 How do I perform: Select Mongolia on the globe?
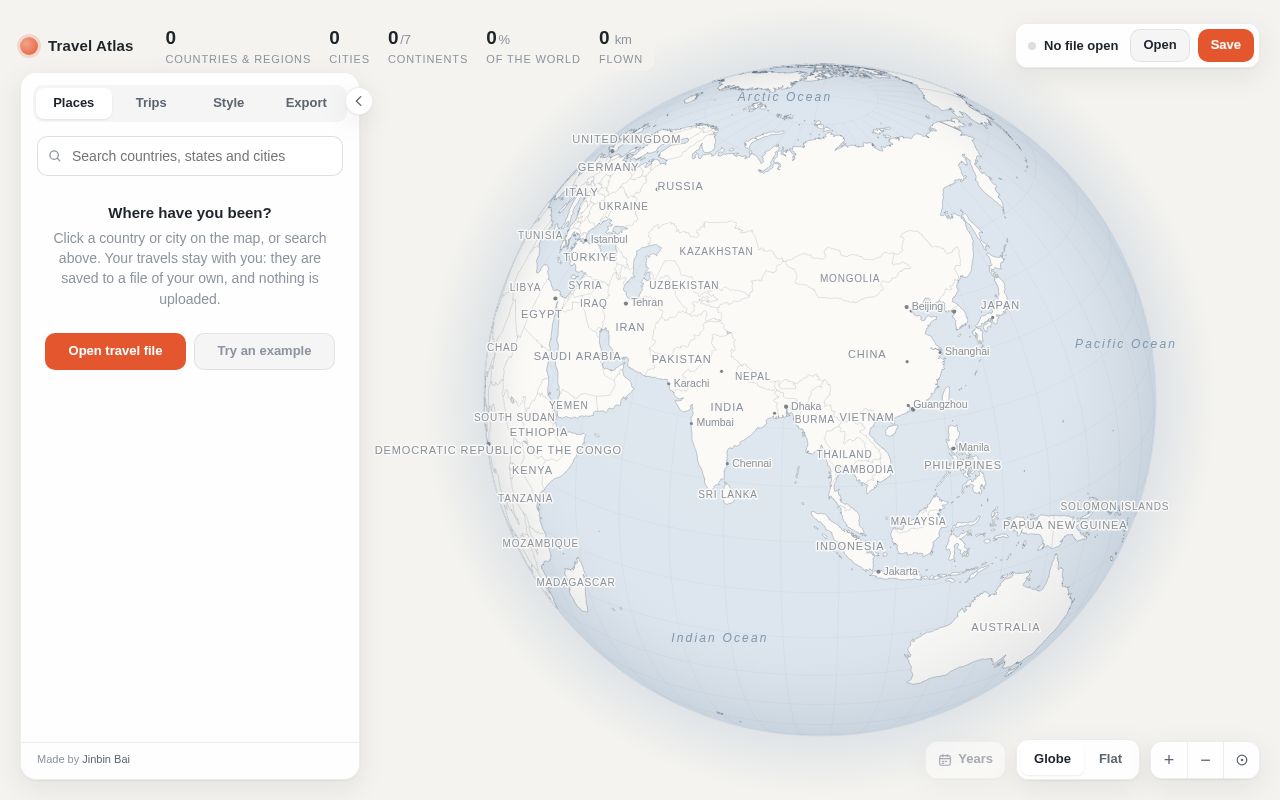click(850, 279)
